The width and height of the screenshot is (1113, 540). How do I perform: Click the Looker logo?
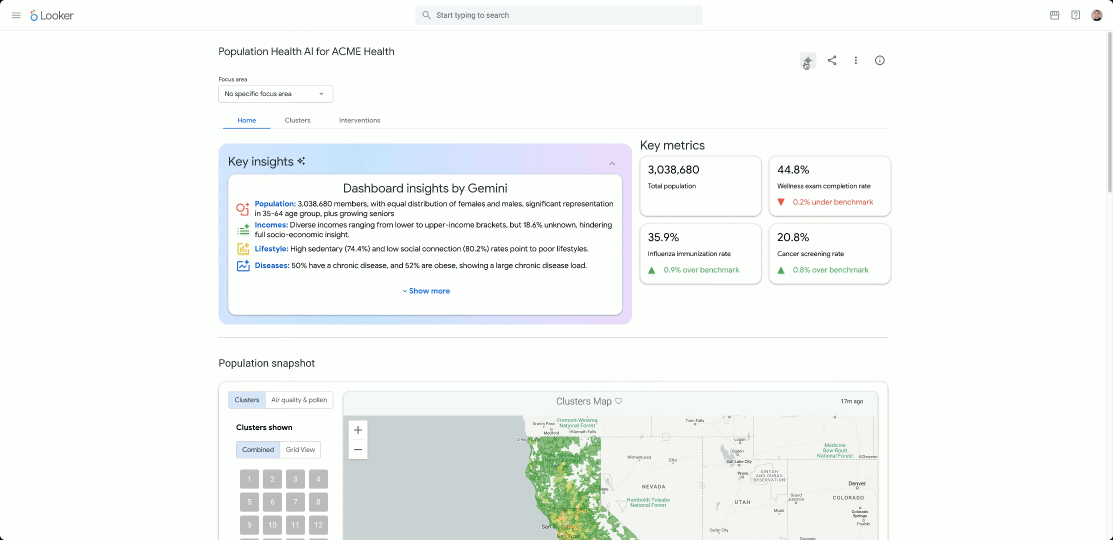[52, 15]
